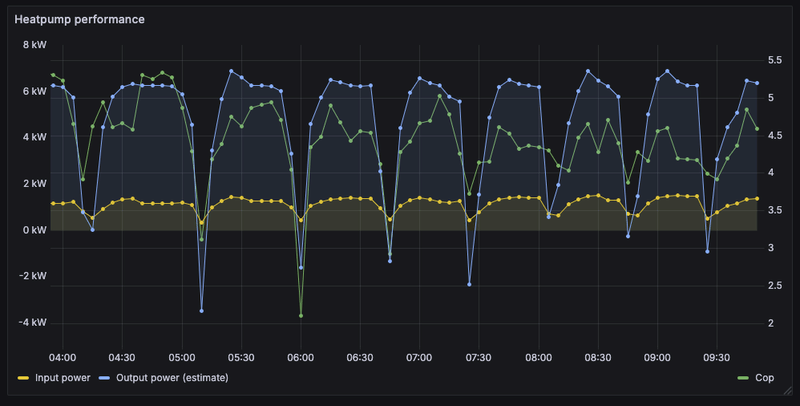Image resolution: width=800 pixels, height=406 pixels.
Task: Click the 8 kW left axis label
Action: click(35, 45)
